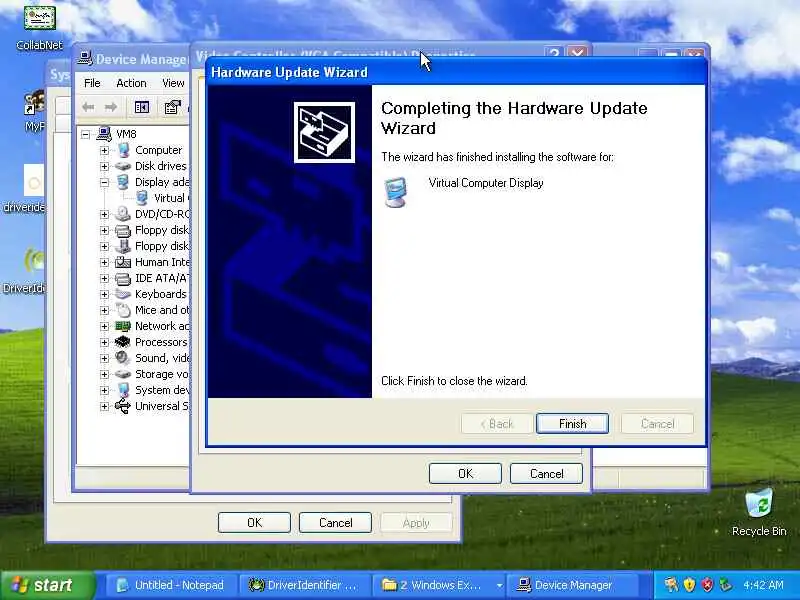Viewport: 800px width, 600px height.
Task: Expand the Computer node
Action: pos(104,151)
